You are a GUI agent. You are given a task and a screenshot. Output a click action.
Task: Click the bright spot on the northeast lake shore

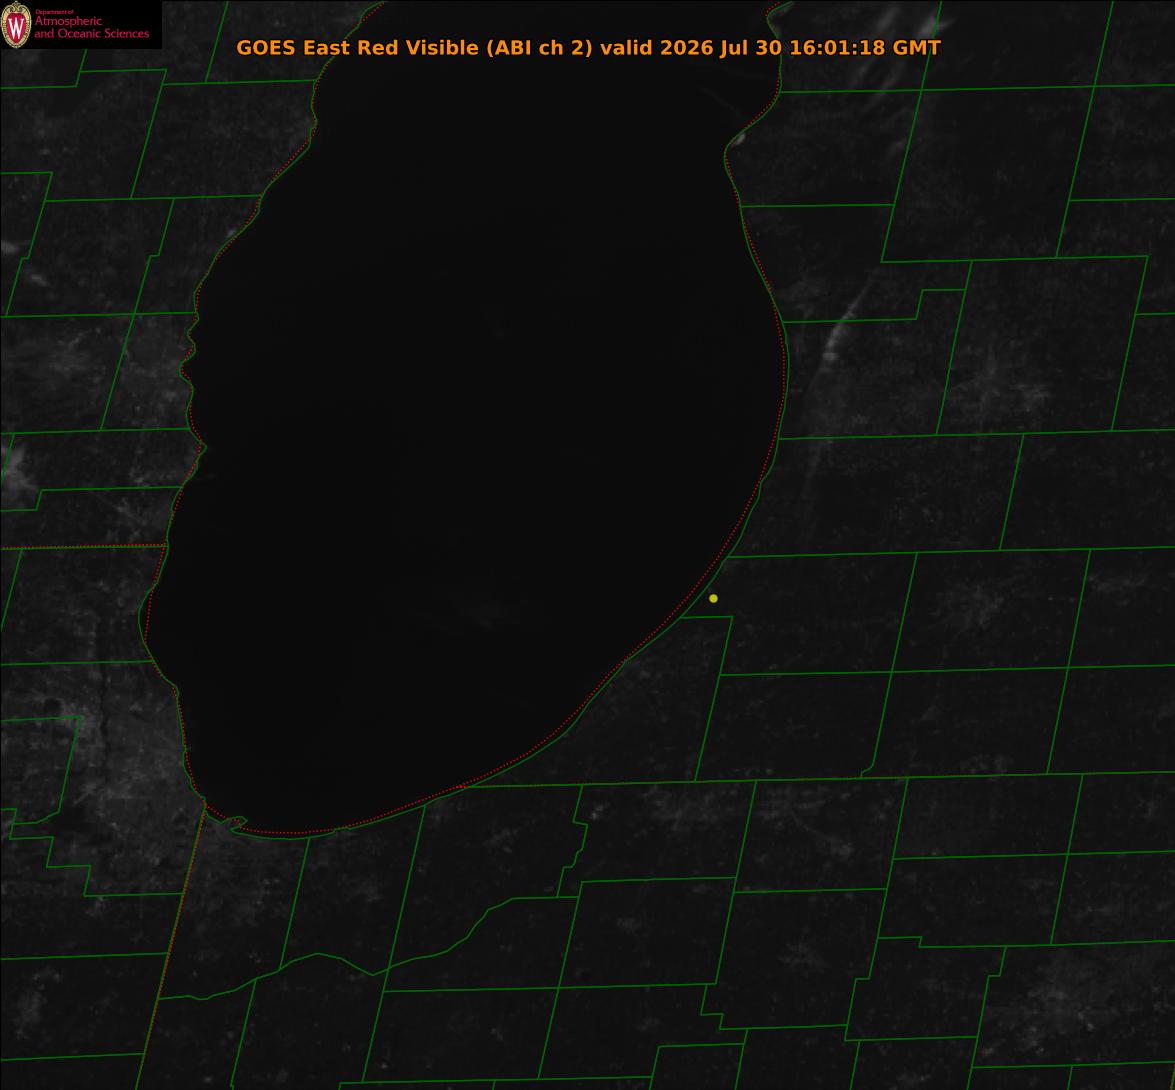(738, 139)
